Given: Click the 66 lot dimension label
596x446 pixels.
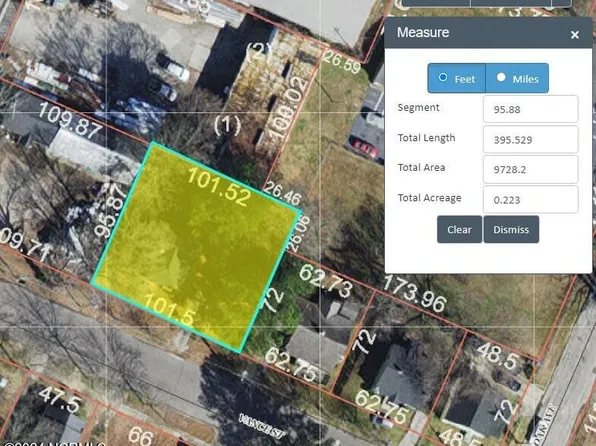Looking at the screenshot, I should (141, 436).
